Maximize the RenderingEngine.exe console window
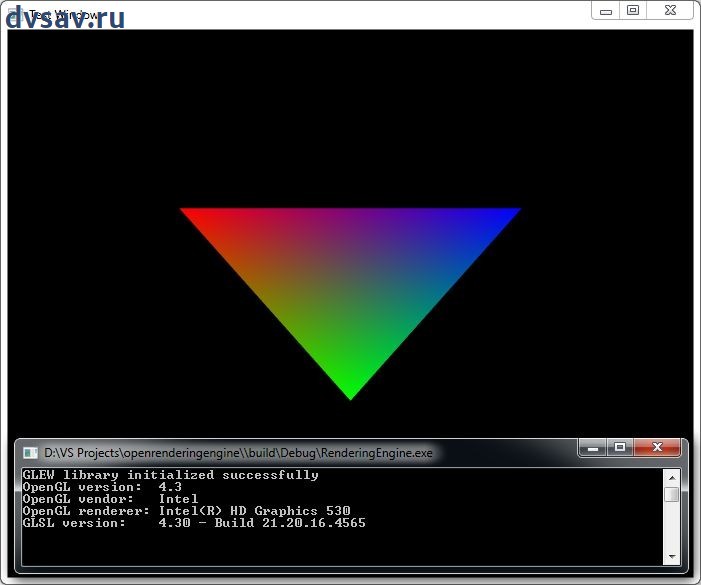 tap(620, 447)
